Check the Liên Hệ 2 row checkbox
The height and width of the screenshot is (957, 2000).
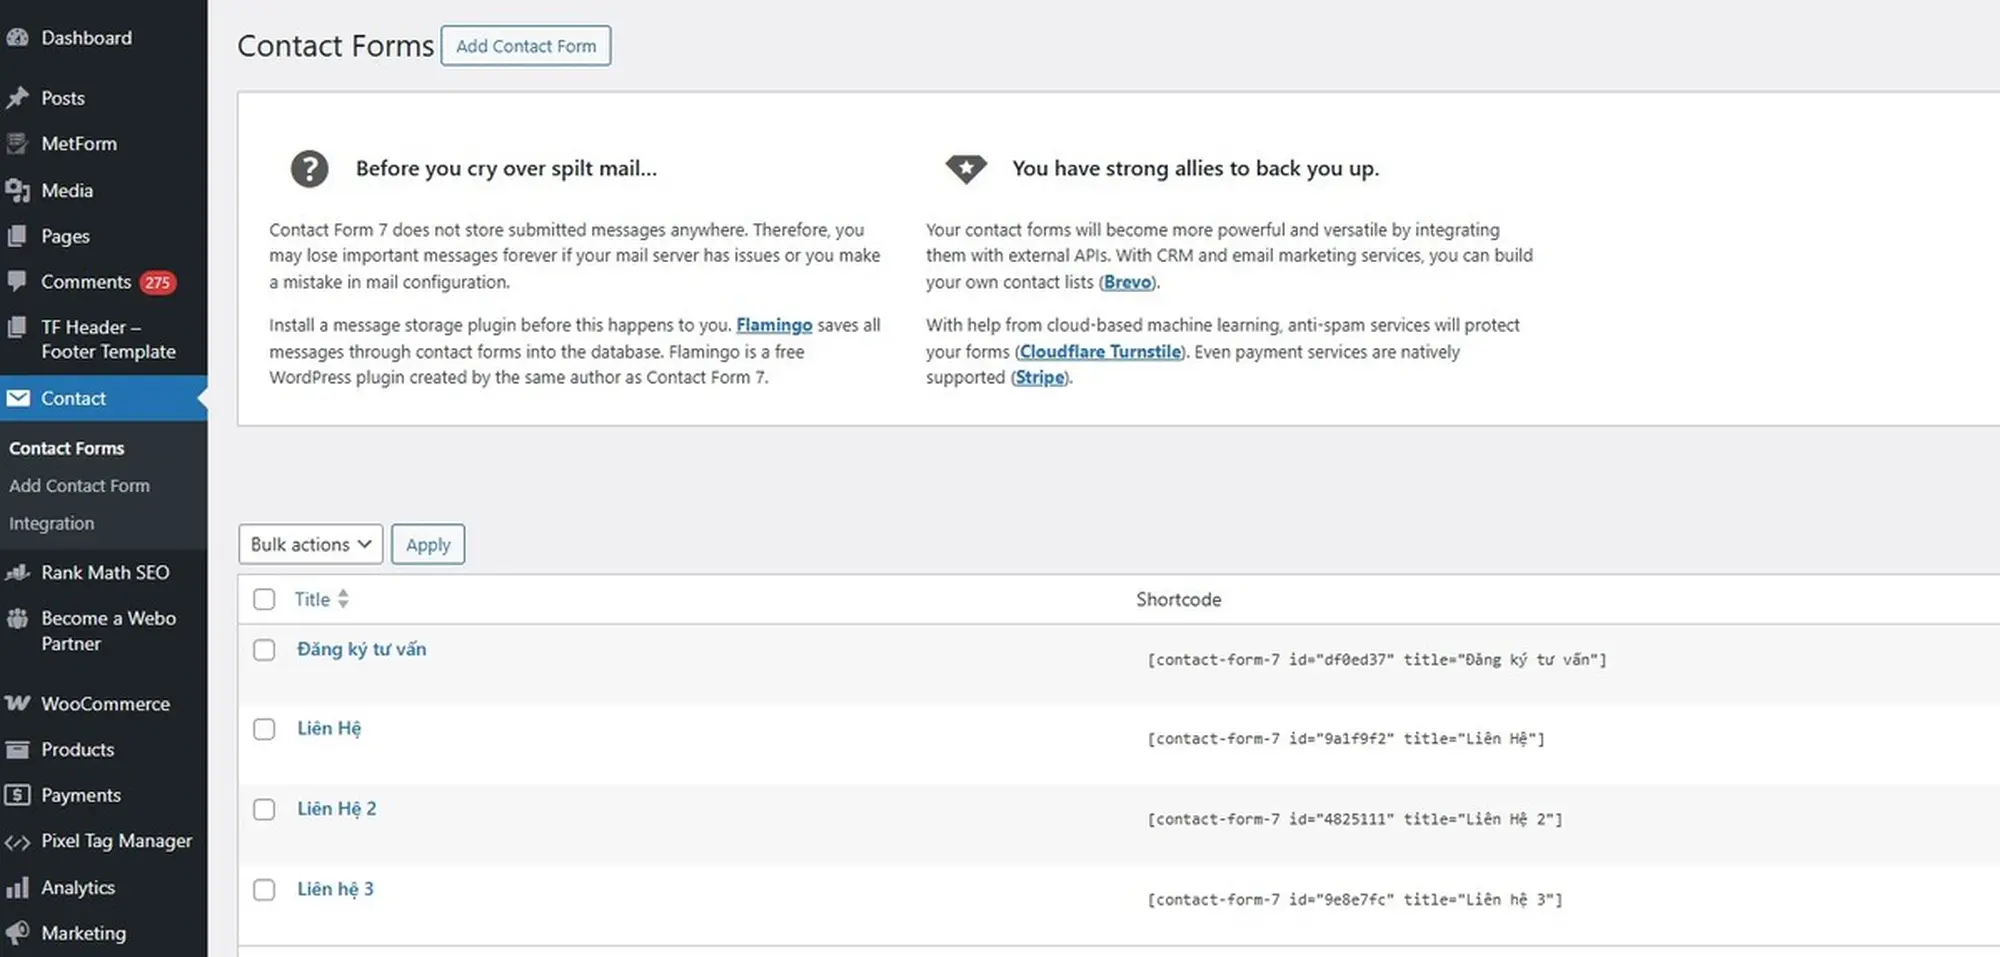click(264, 809)
